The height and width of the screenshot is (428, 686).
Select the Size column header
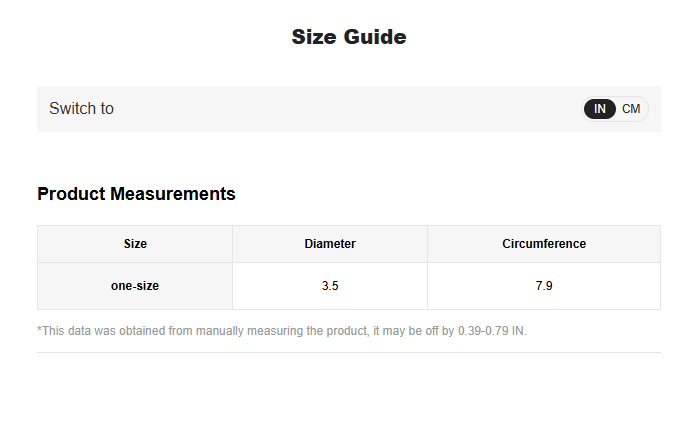click(135, 244)
